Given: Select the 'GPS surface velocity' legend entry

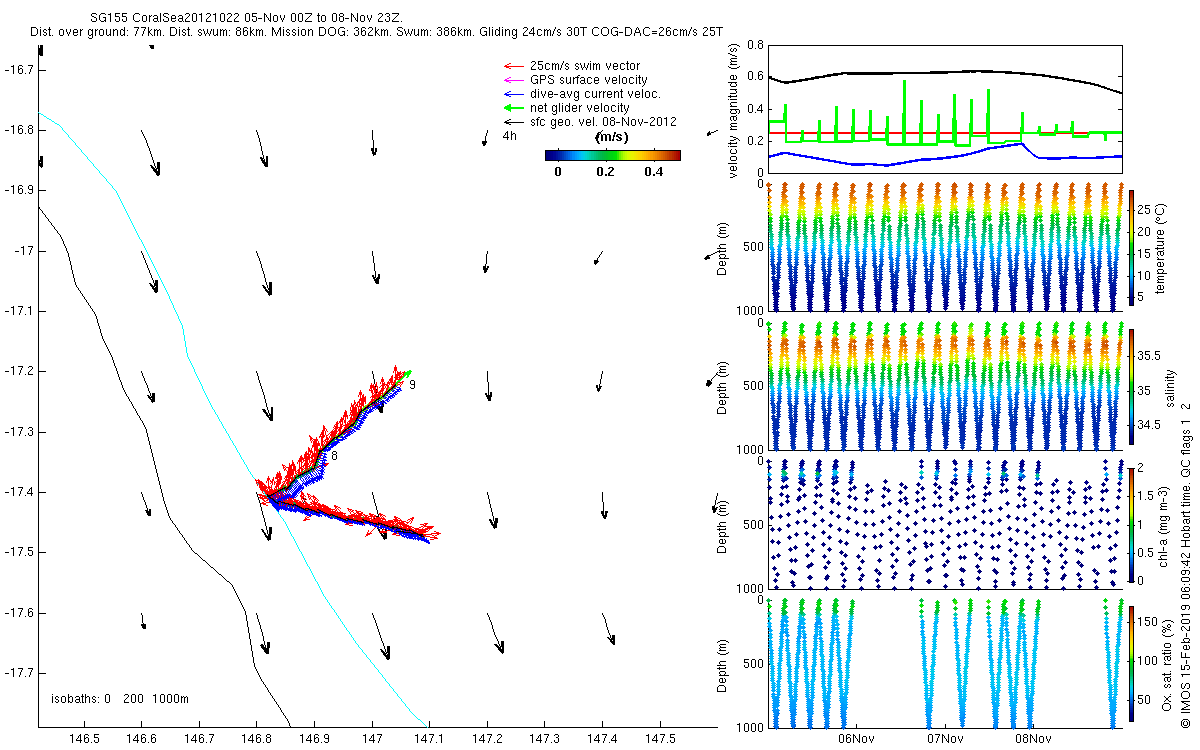Looking at the screenshot, I should (x=588, y=79).
